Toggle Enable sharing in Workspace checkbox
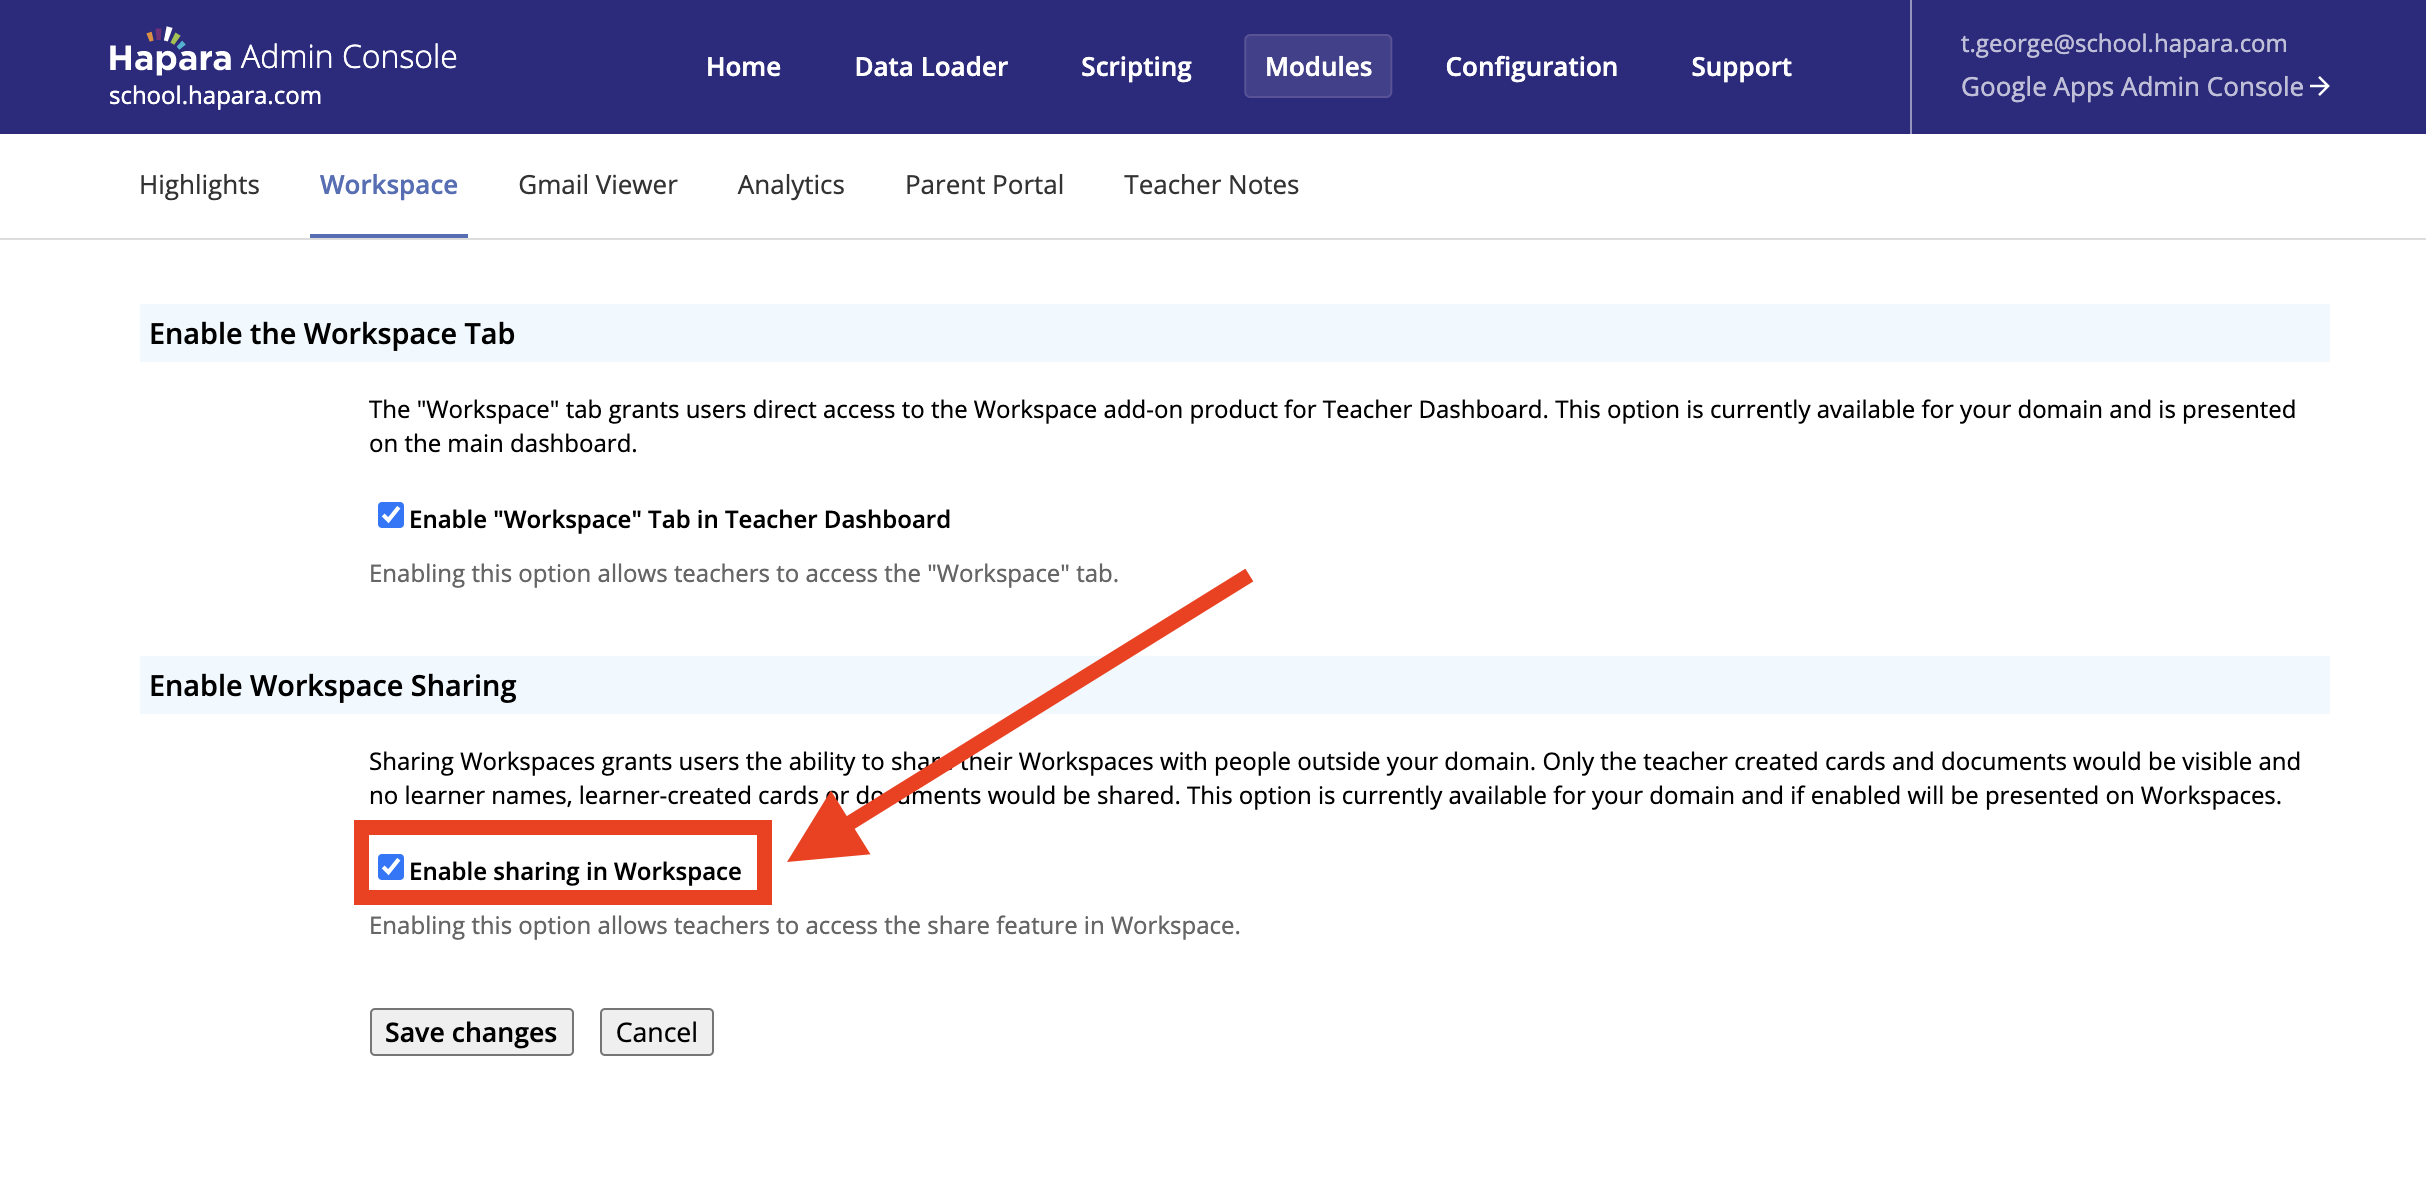 pyautogui.click(x=390, y=868)
